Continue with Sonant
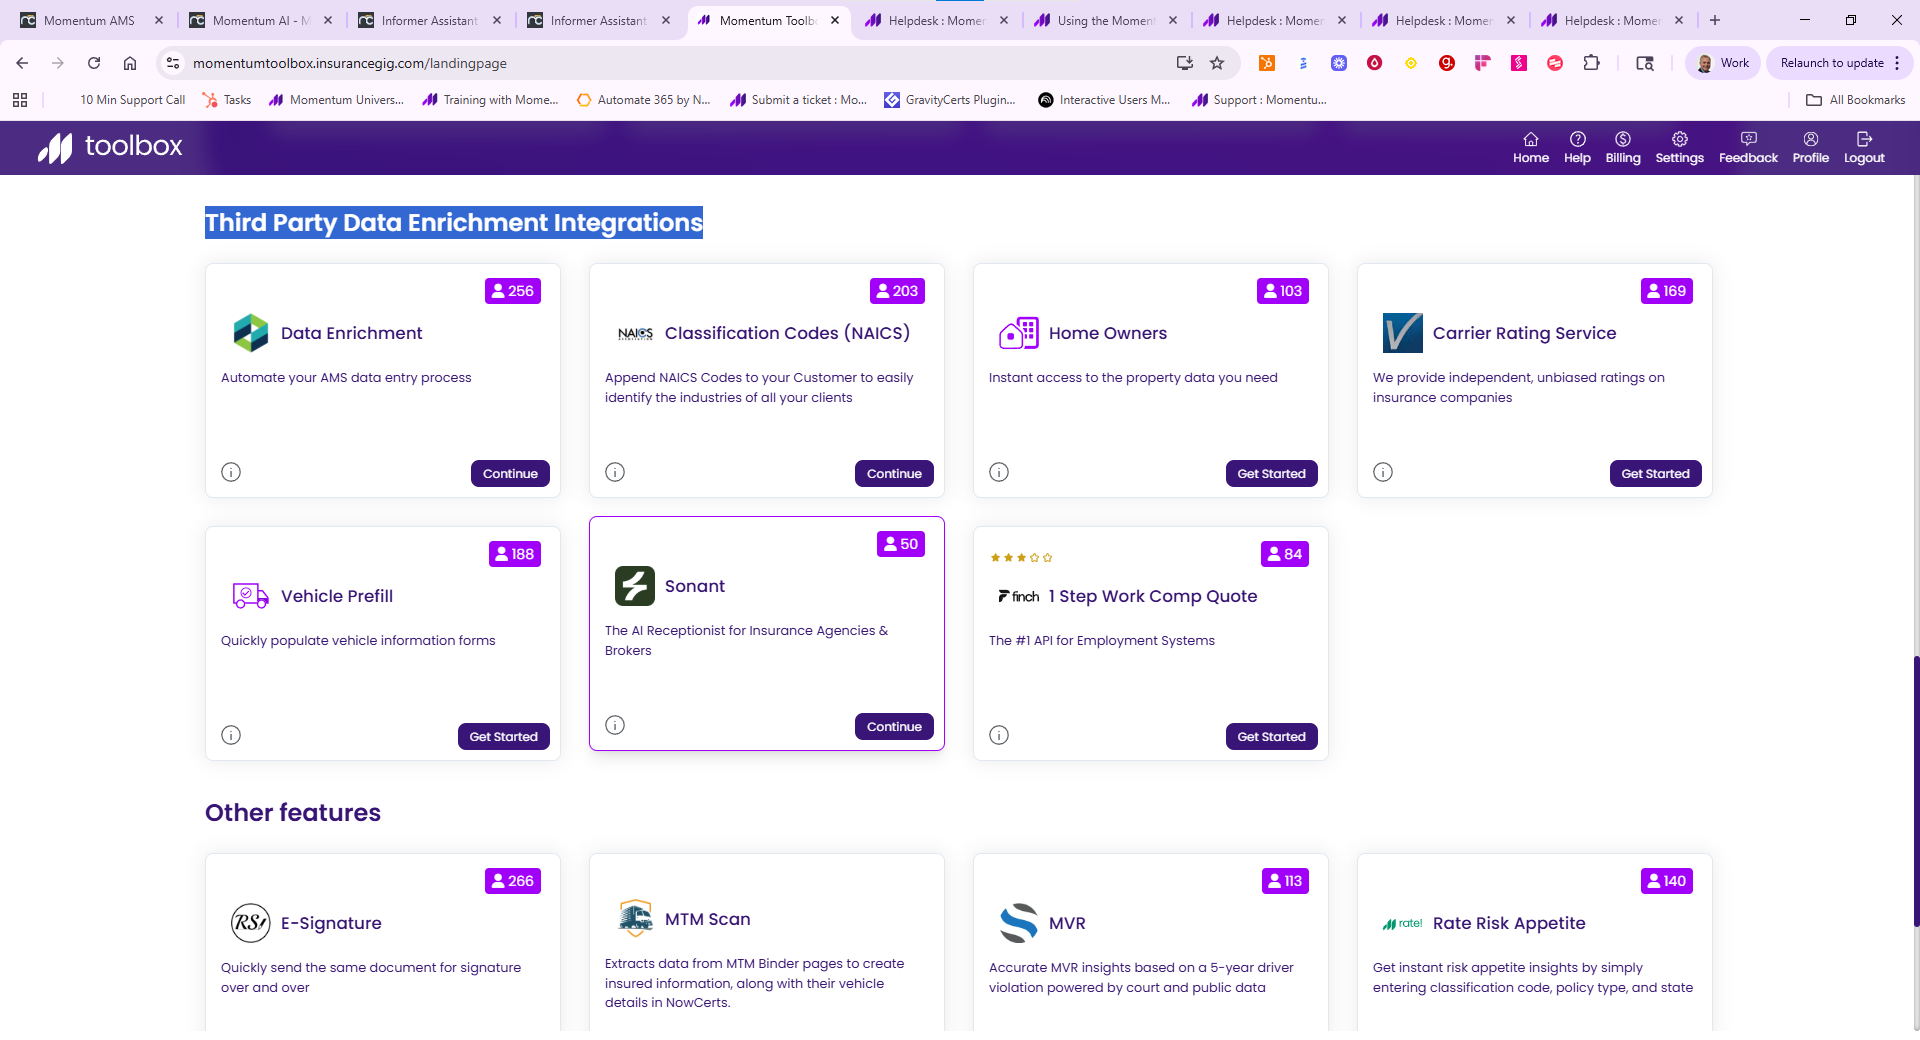Image resolution: width=1920 pixels, height=1040 pixels. pyautogui.click(x=894, y=726)
